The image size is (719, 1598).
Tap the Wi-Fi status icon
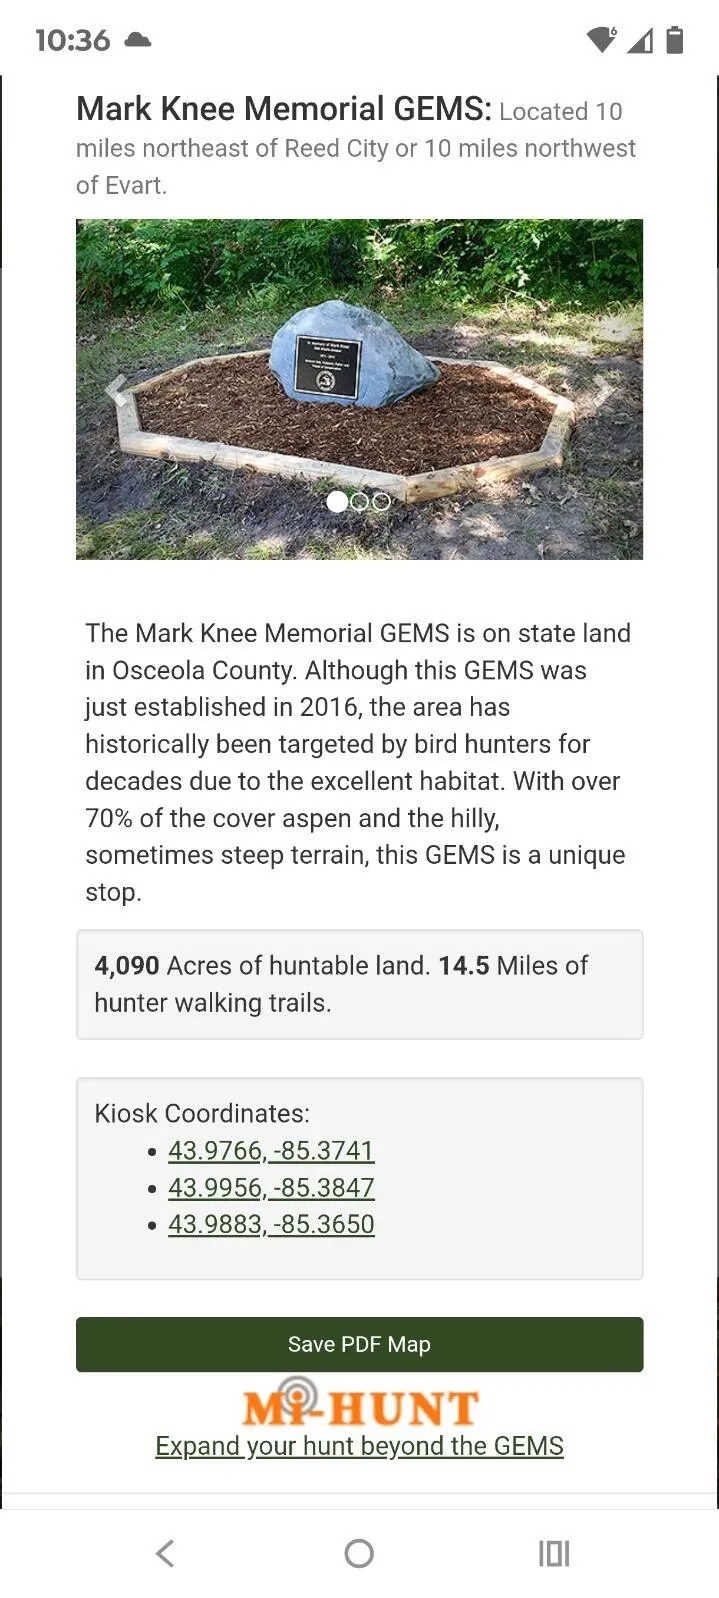click(x=601, y=40)
